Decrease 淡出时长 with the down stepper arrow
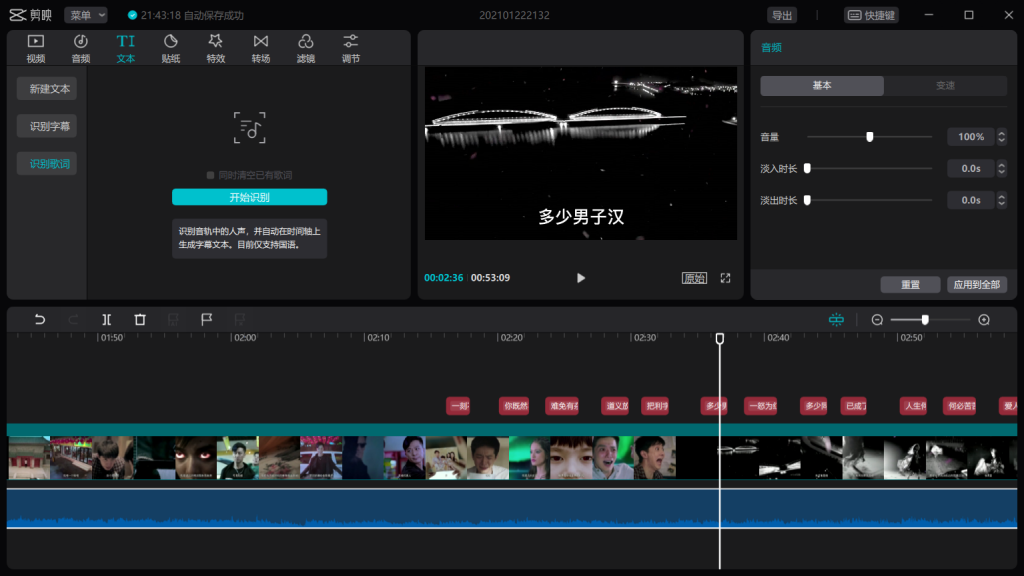The image size is (1024, 576). [x=1001, y=204]
